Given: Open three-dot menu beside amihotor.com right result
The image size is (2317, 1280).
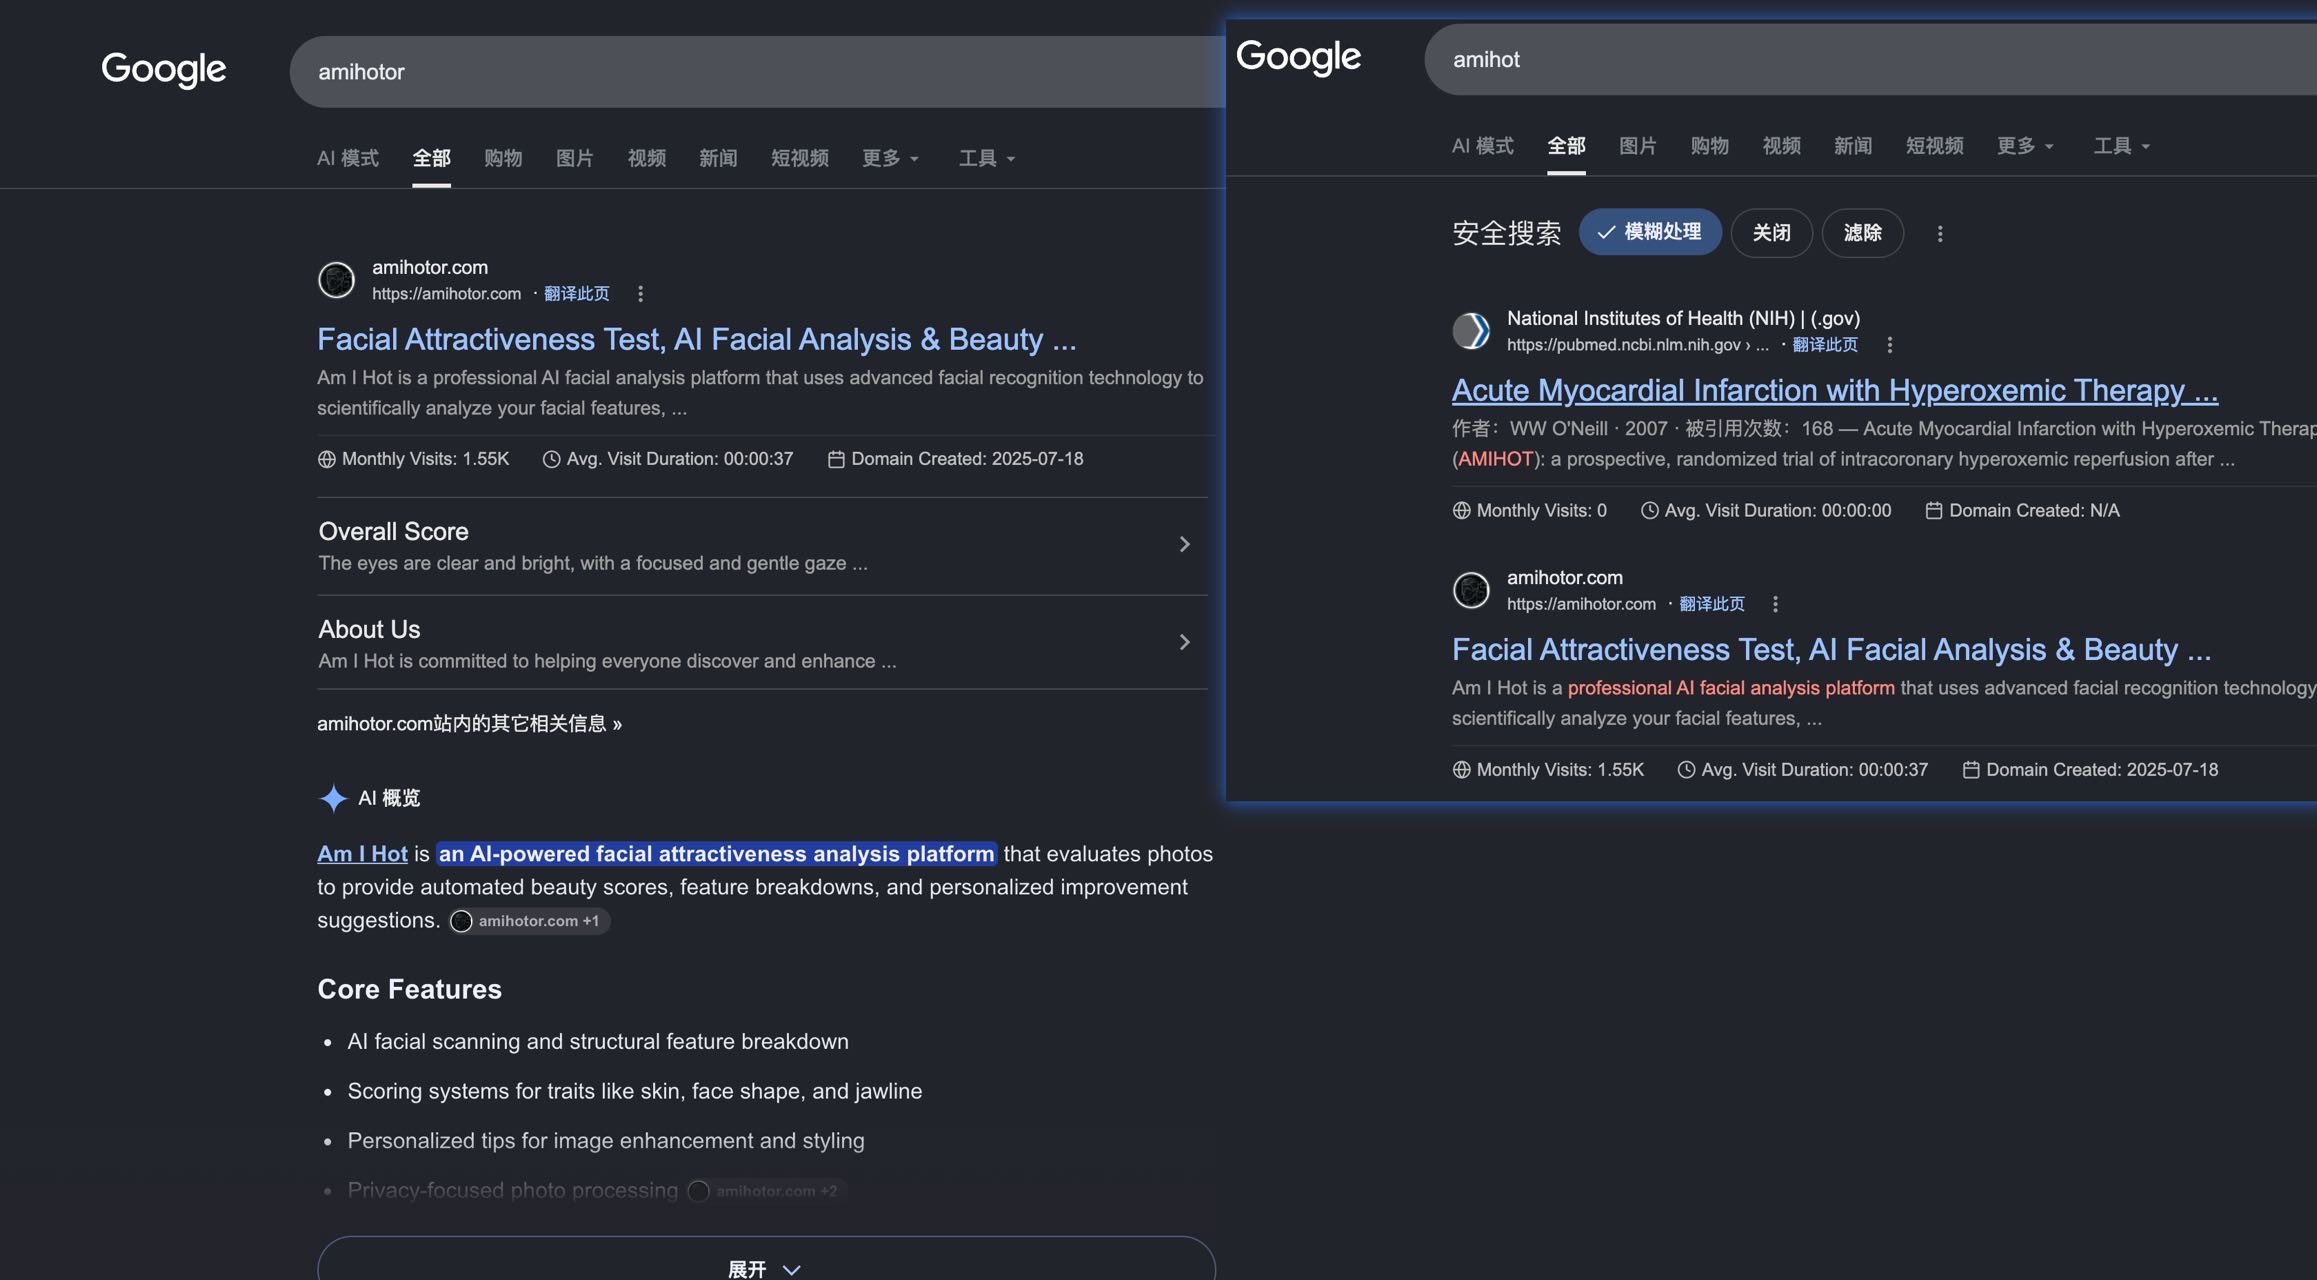Looking at the screenshot, I should pyautogui.click(x=1775, y=604).
